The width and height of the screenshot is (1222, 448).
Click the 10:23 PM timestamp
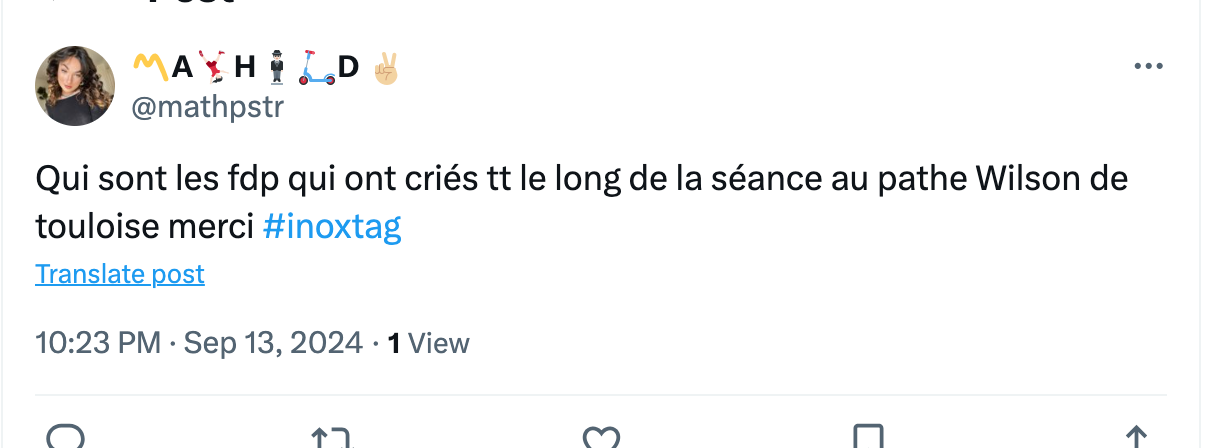98,343
